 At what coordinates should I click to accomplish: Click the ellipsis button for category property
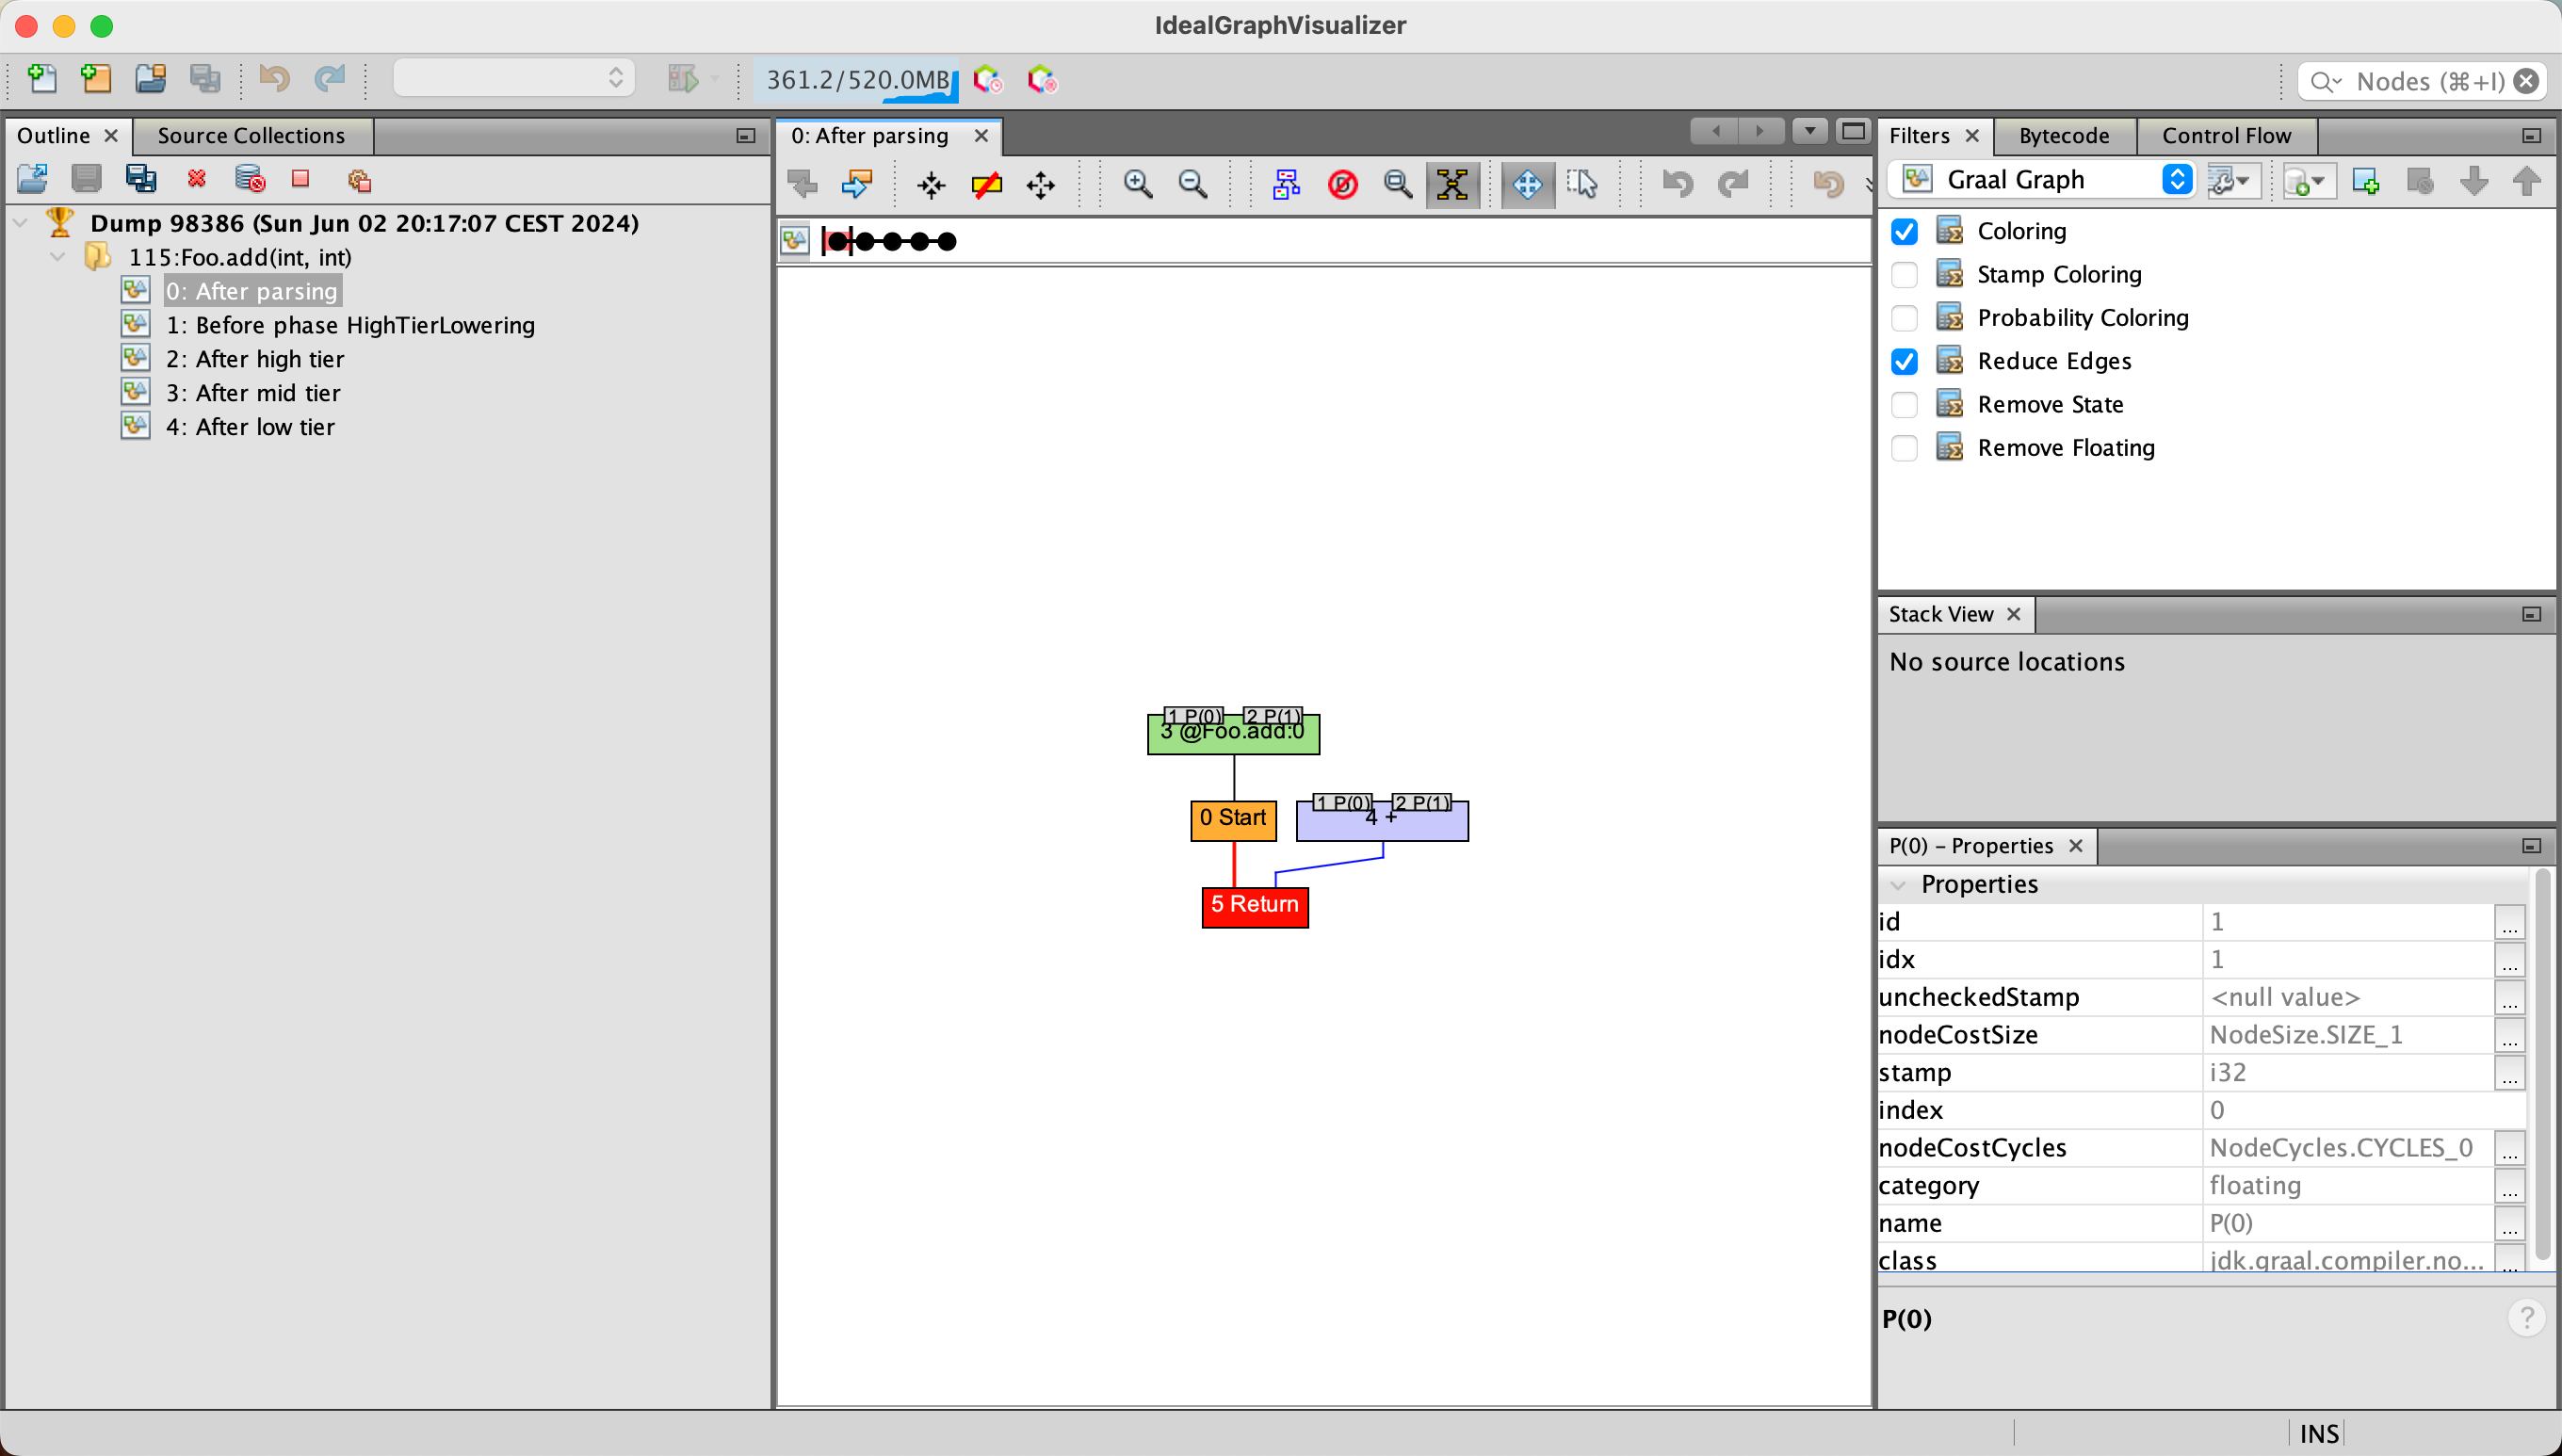click(2510, 1186)
